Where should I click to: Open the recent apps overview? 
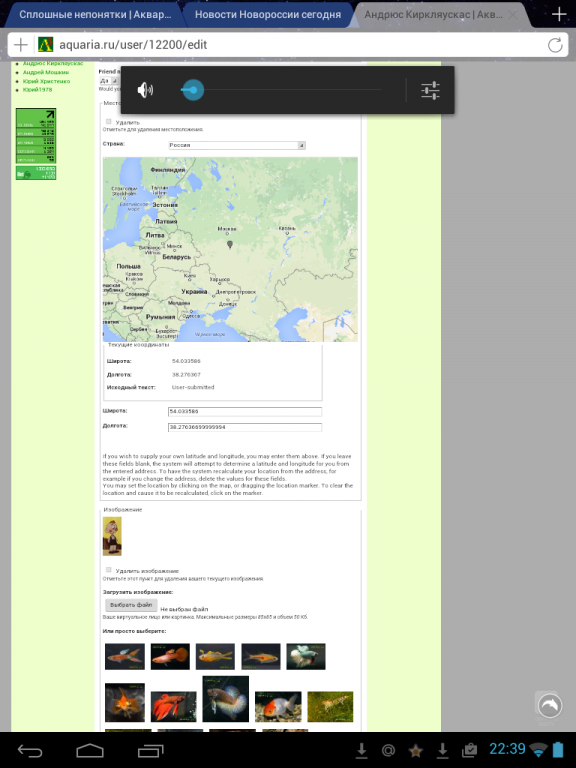click(150, 750)
